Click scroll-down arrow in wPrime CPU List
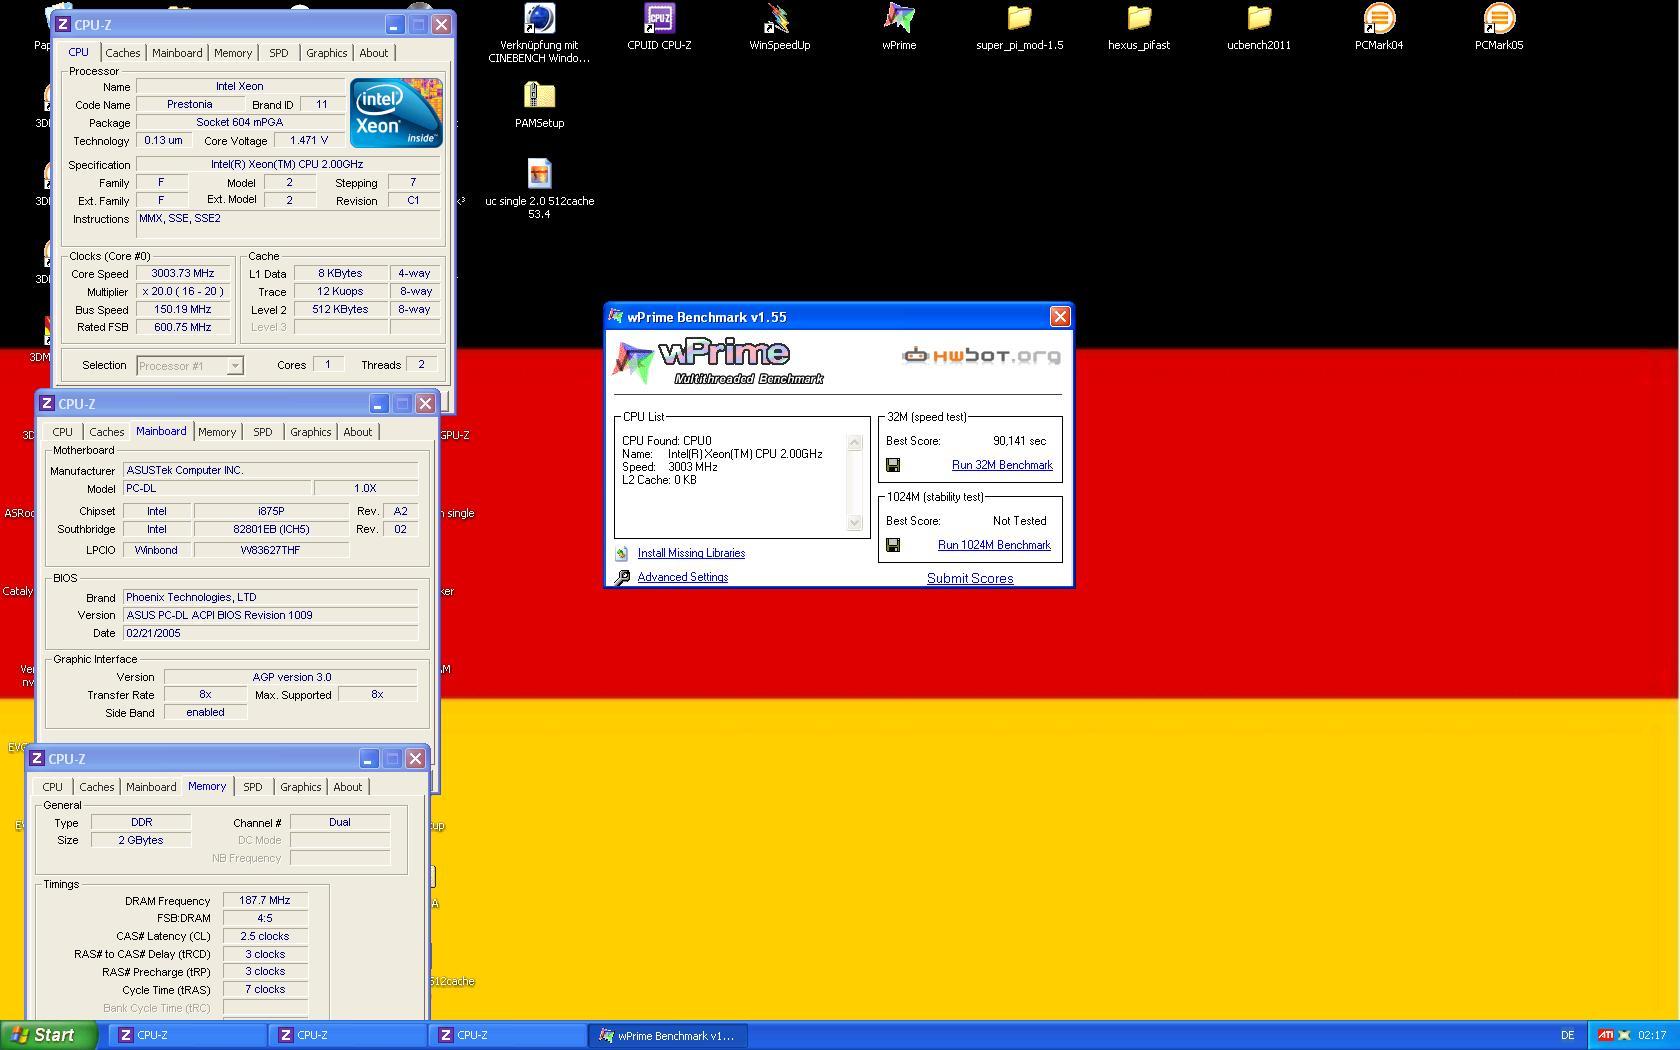Viewport: 1680px width, 1050px height. click(x=855, y=522)
